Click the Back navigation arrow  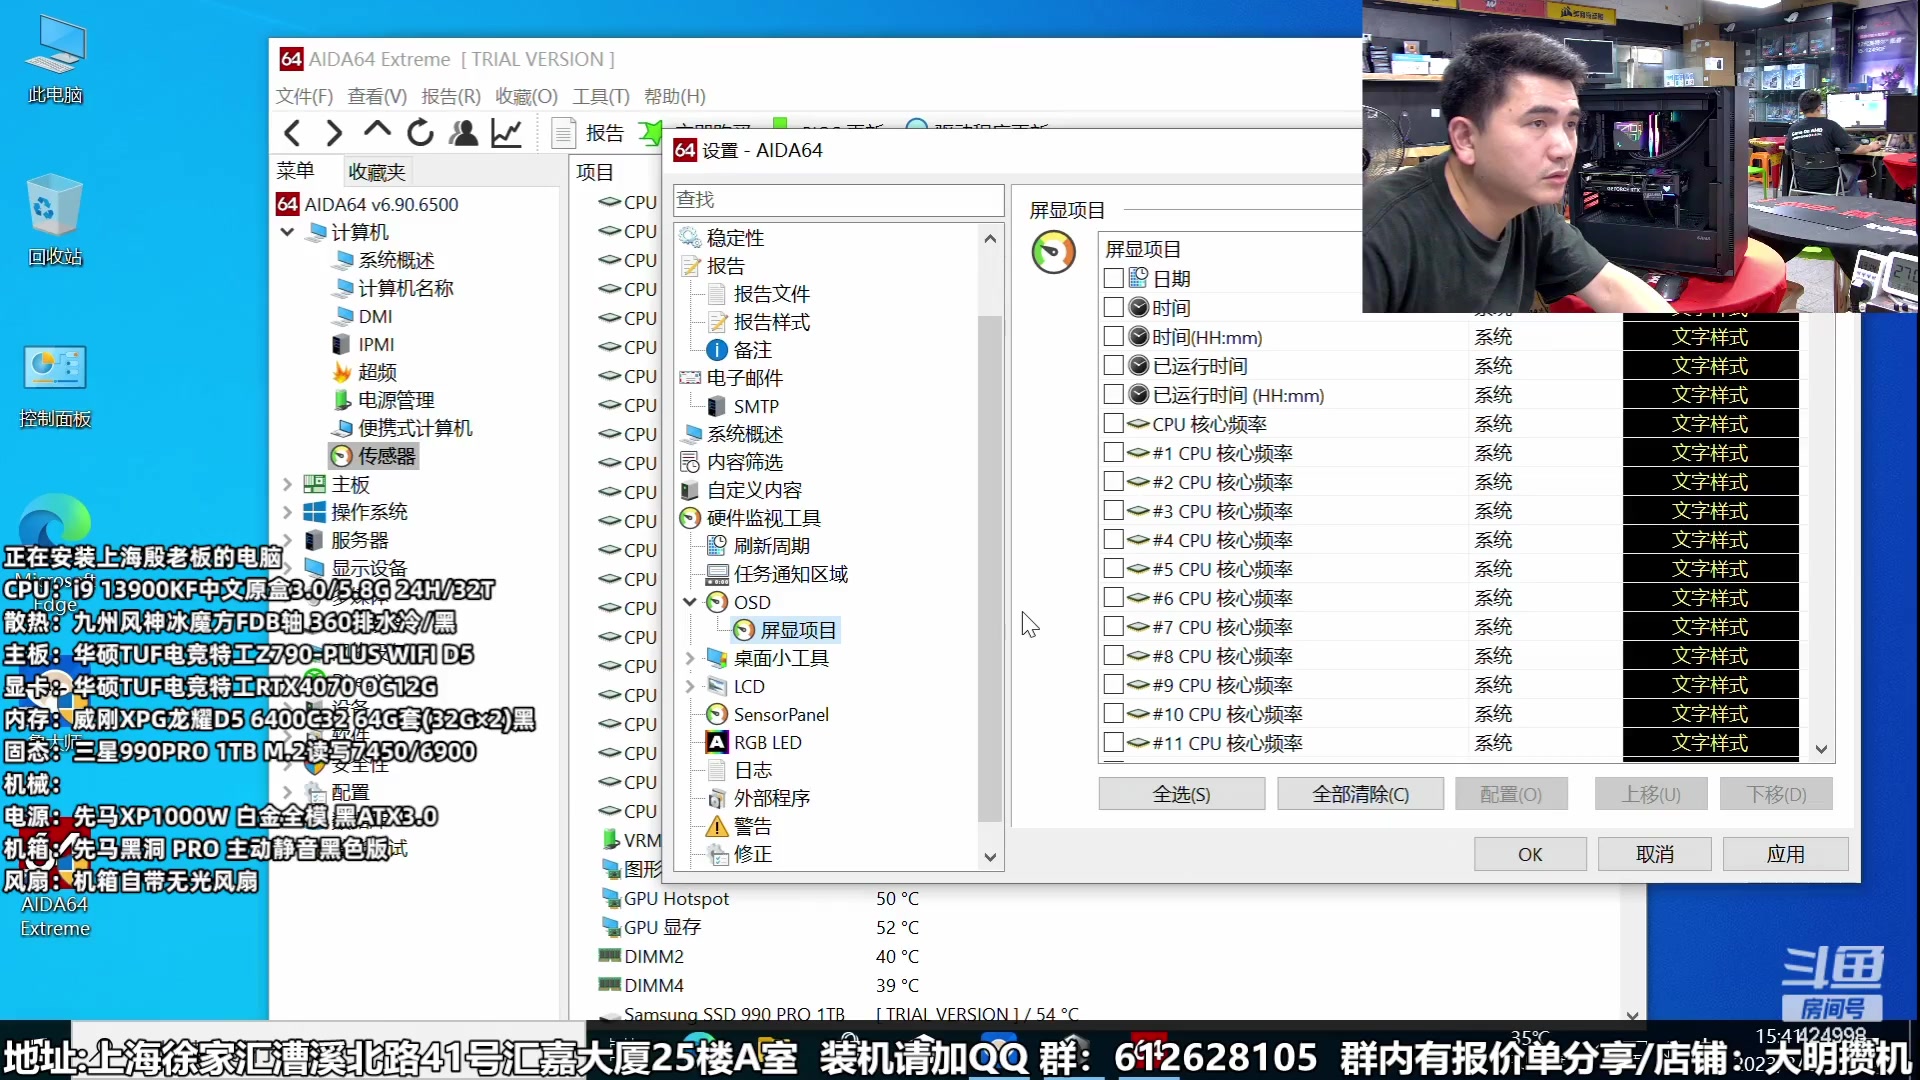click(x=292, y=132)
